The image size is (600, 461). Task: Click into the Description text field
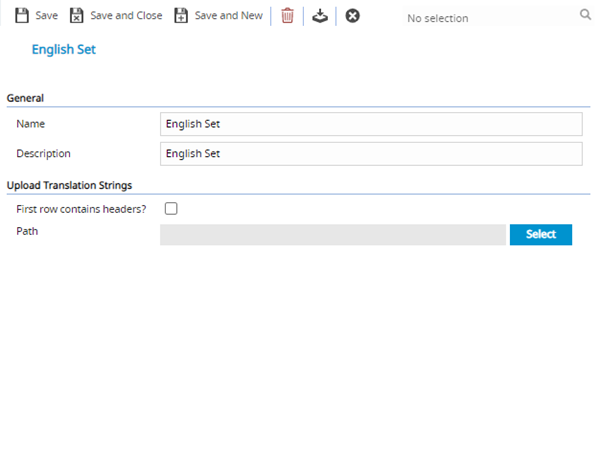click(371, 154)
